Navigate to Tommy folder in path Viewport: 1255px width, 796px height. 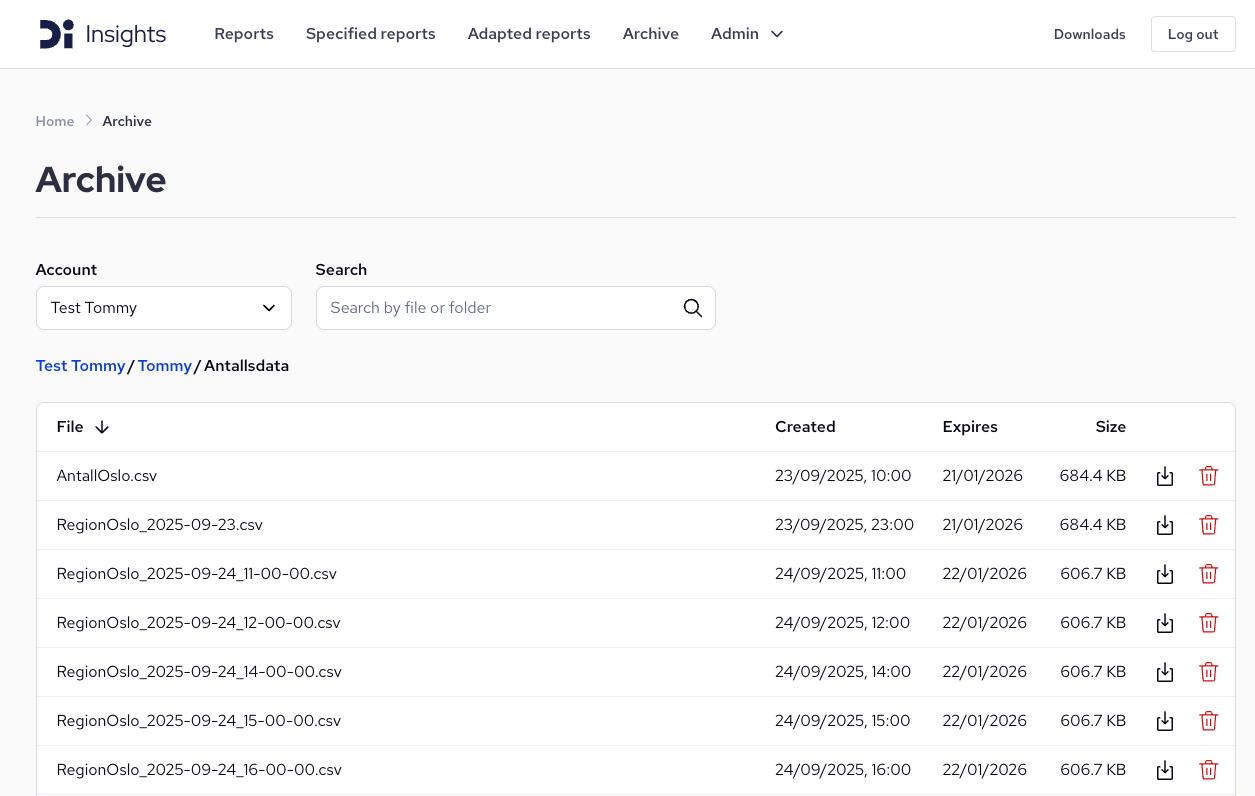point(165,366)
